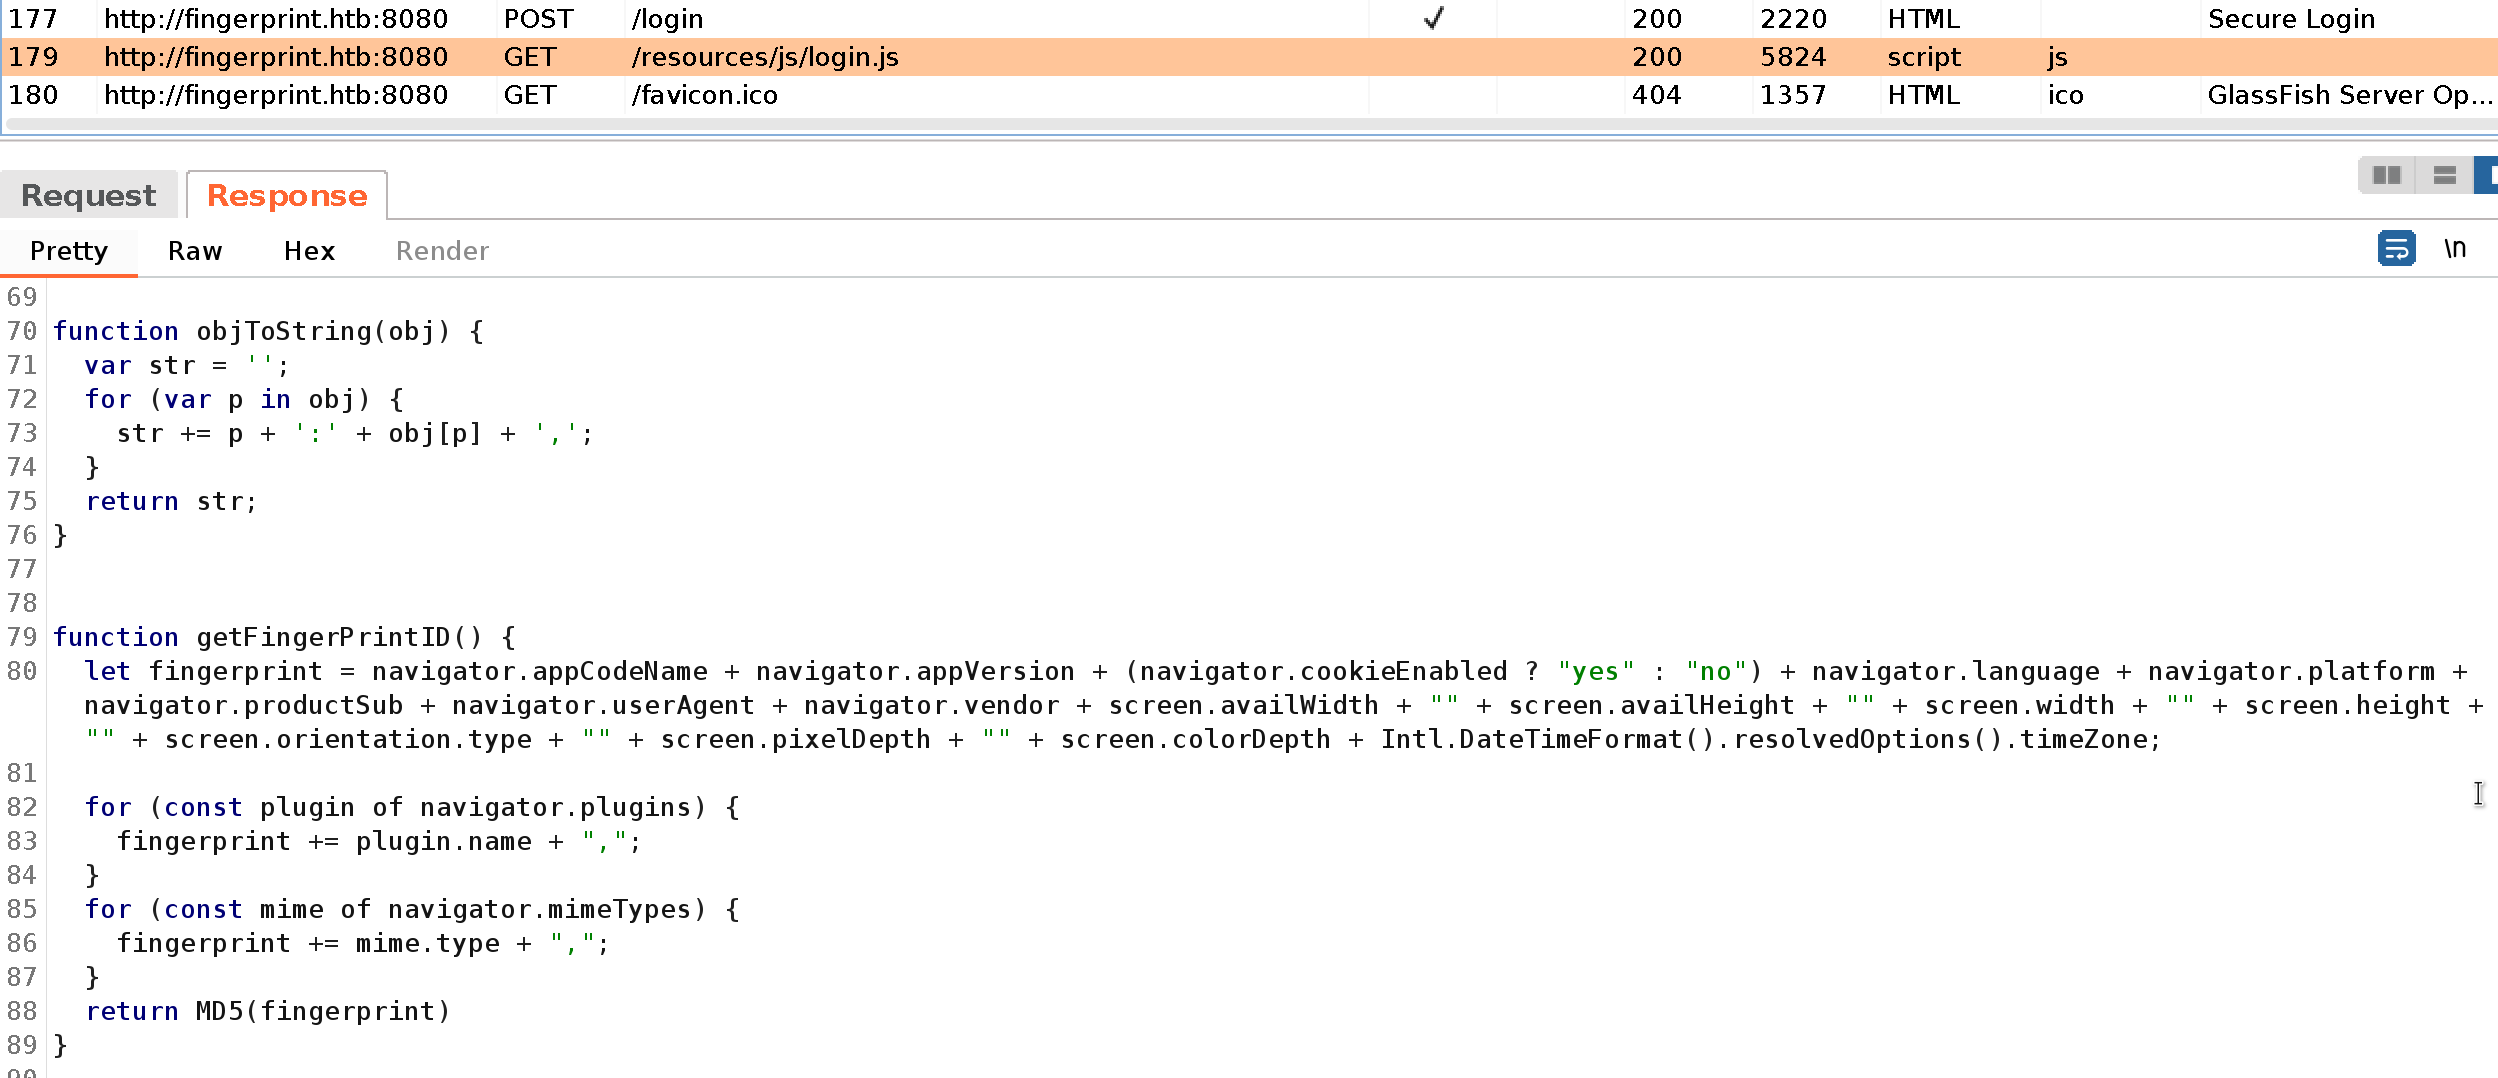
Task: Click the /resources/js/login.js URL cell
Action: click(x=765, y=57)
